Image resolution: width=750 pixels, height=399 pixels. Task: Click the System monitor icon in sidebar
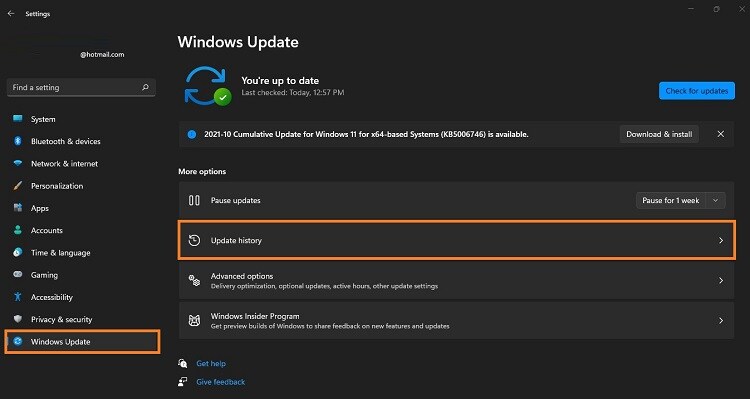[18, 119]
